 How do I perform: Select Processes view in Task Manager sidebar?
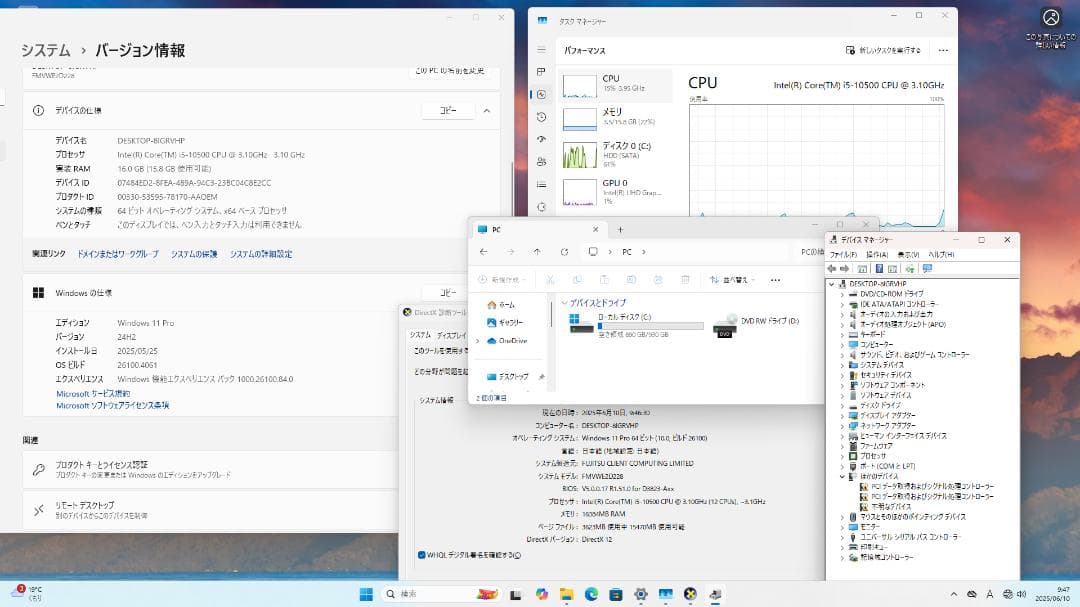(x=541, y=72)
